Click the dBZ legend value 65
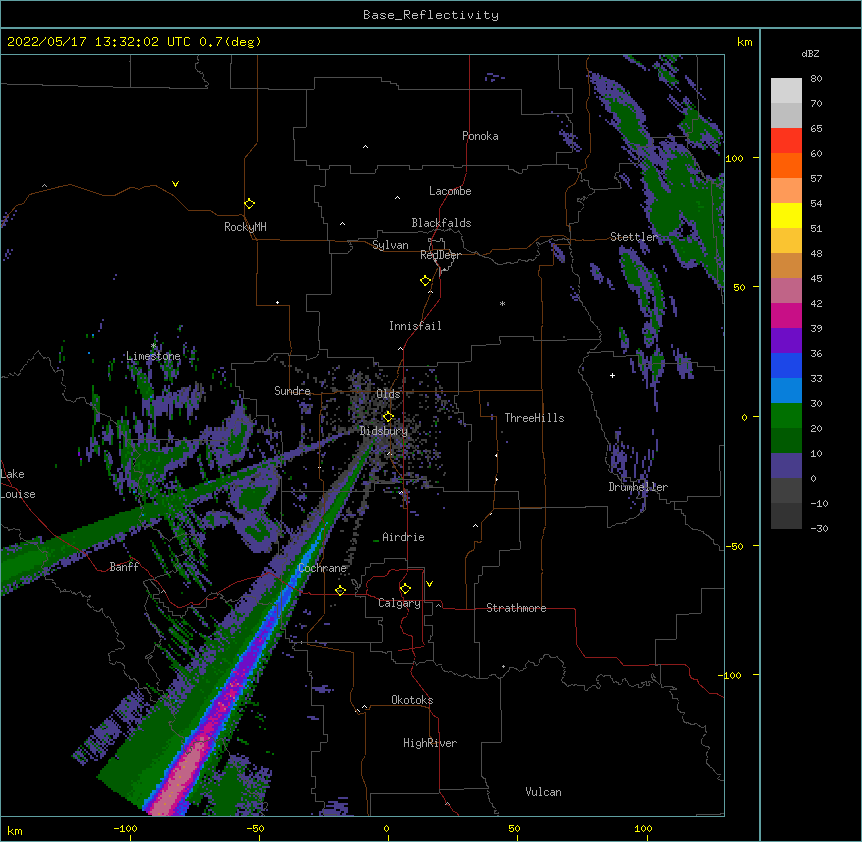The height and width of the screenshot is (842, 862). pos(816,128)
